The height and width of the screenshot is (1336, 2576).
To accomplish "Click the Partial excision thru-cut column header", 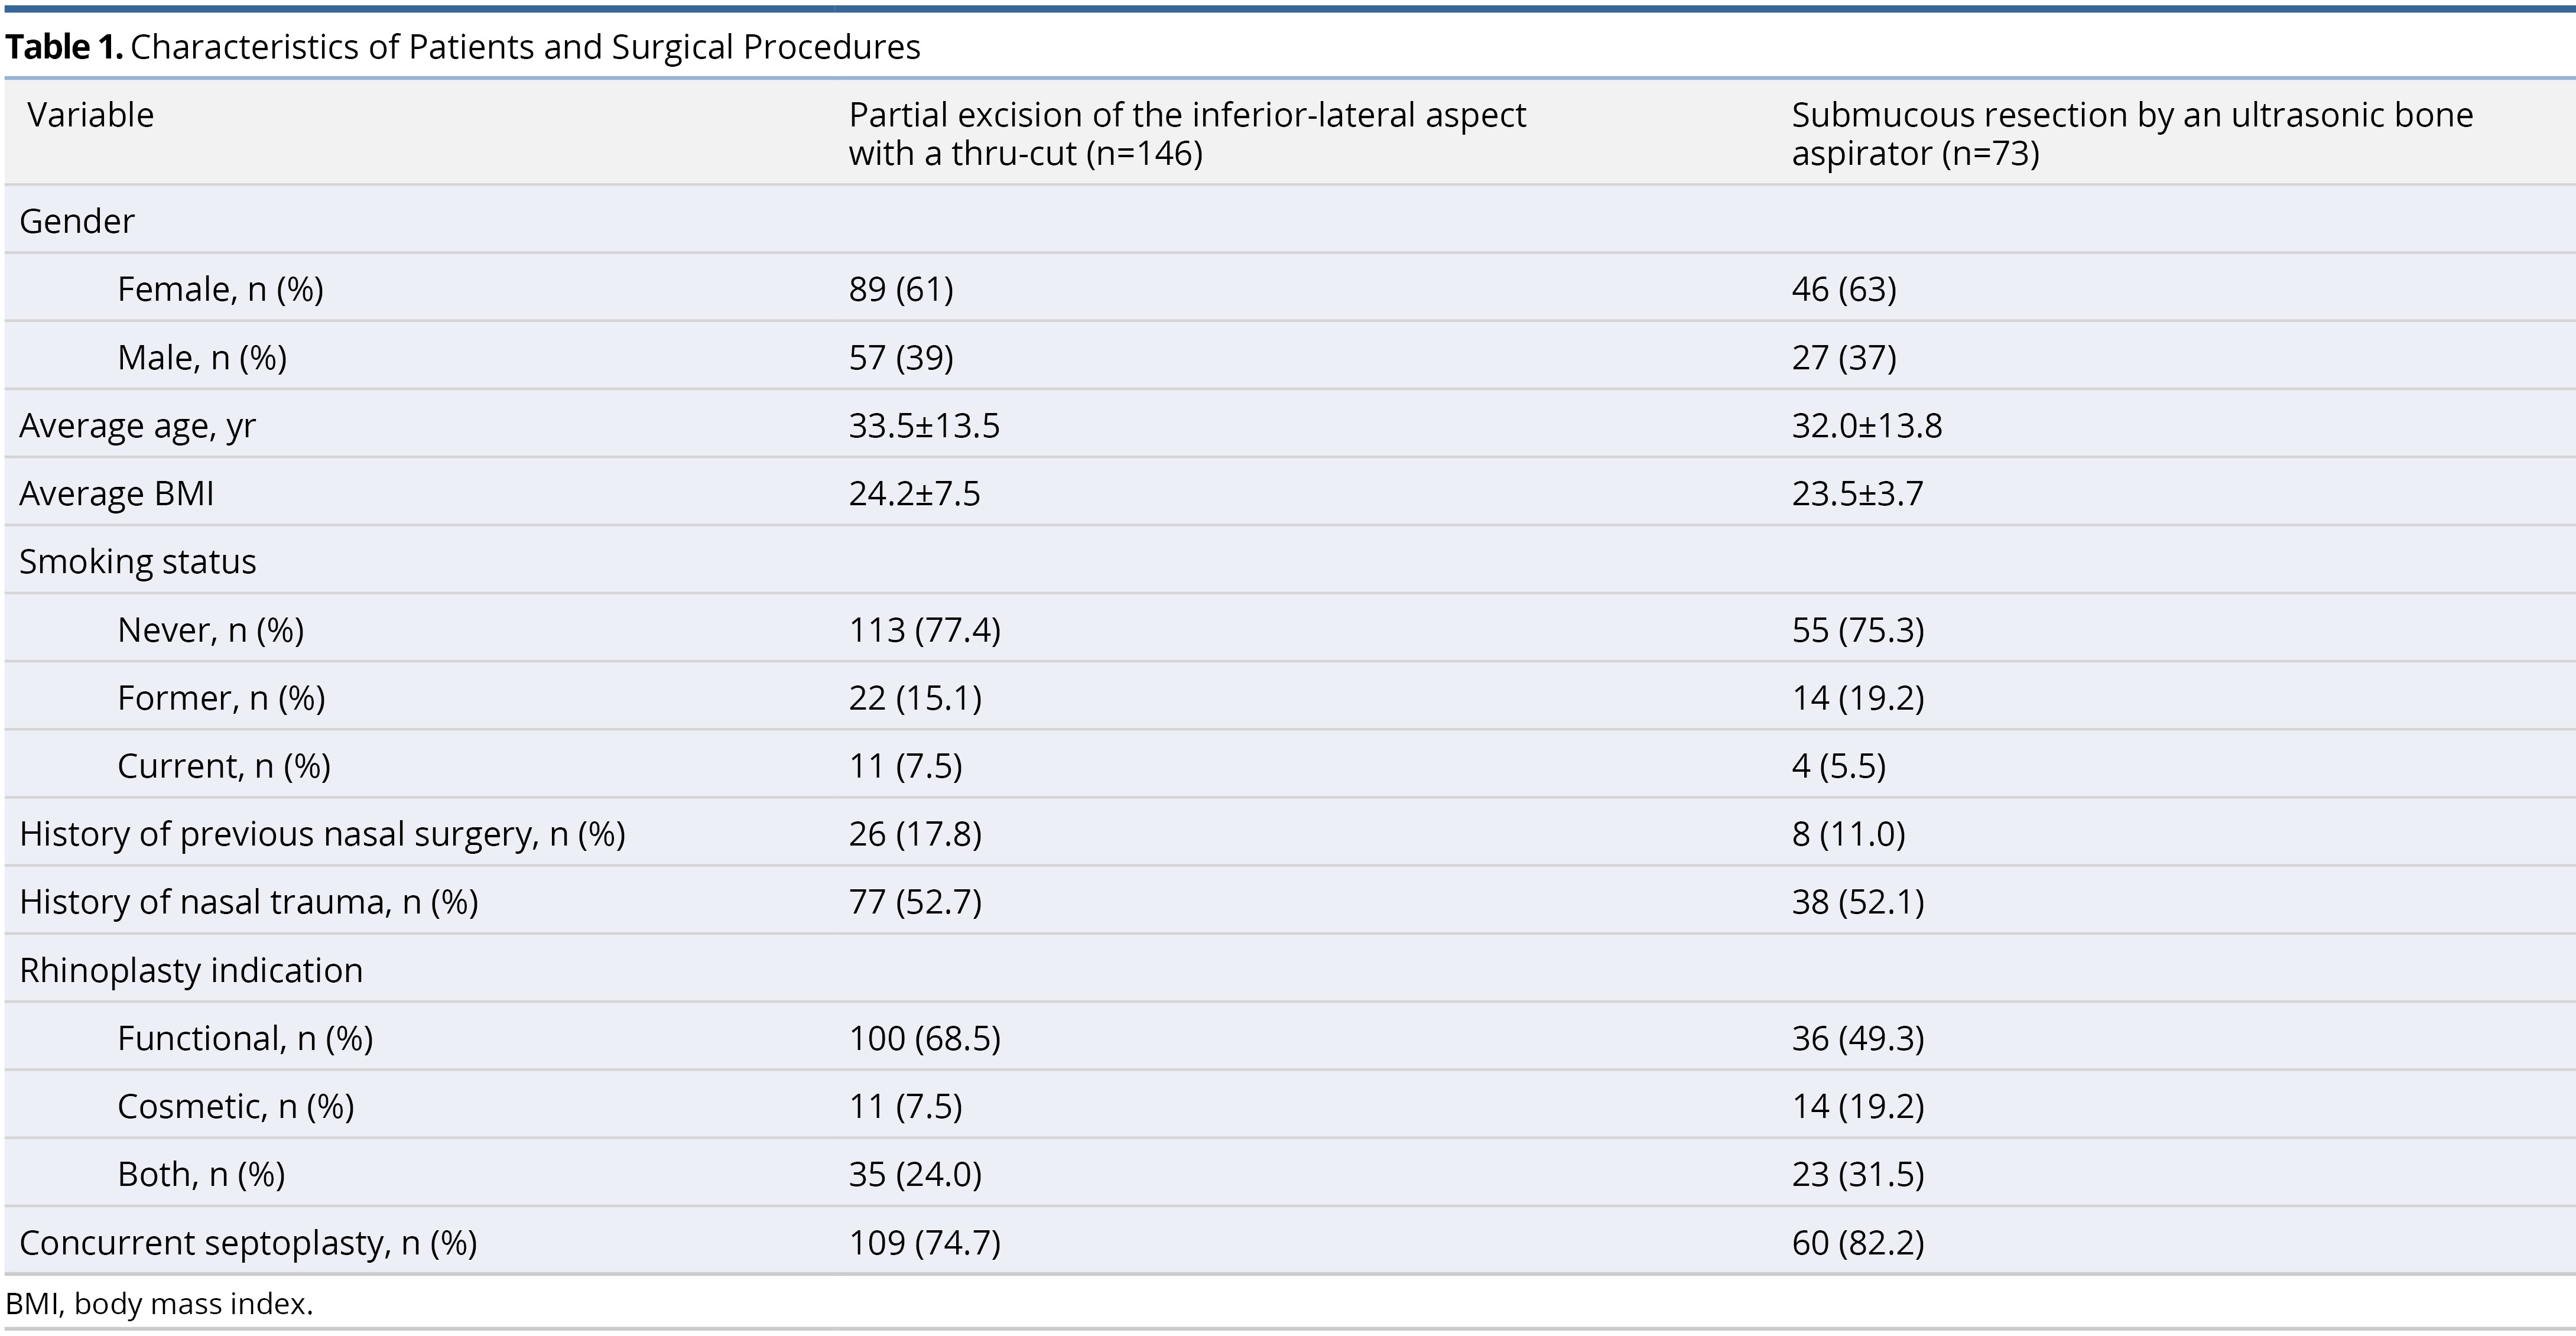I will click(1186, 133).
